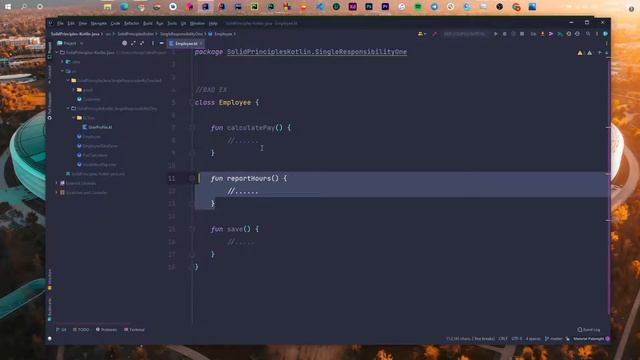Image resolution: width=640 pixels, height=360 pixels.
Task: Open the Event Log
Action: pos(589,329)
